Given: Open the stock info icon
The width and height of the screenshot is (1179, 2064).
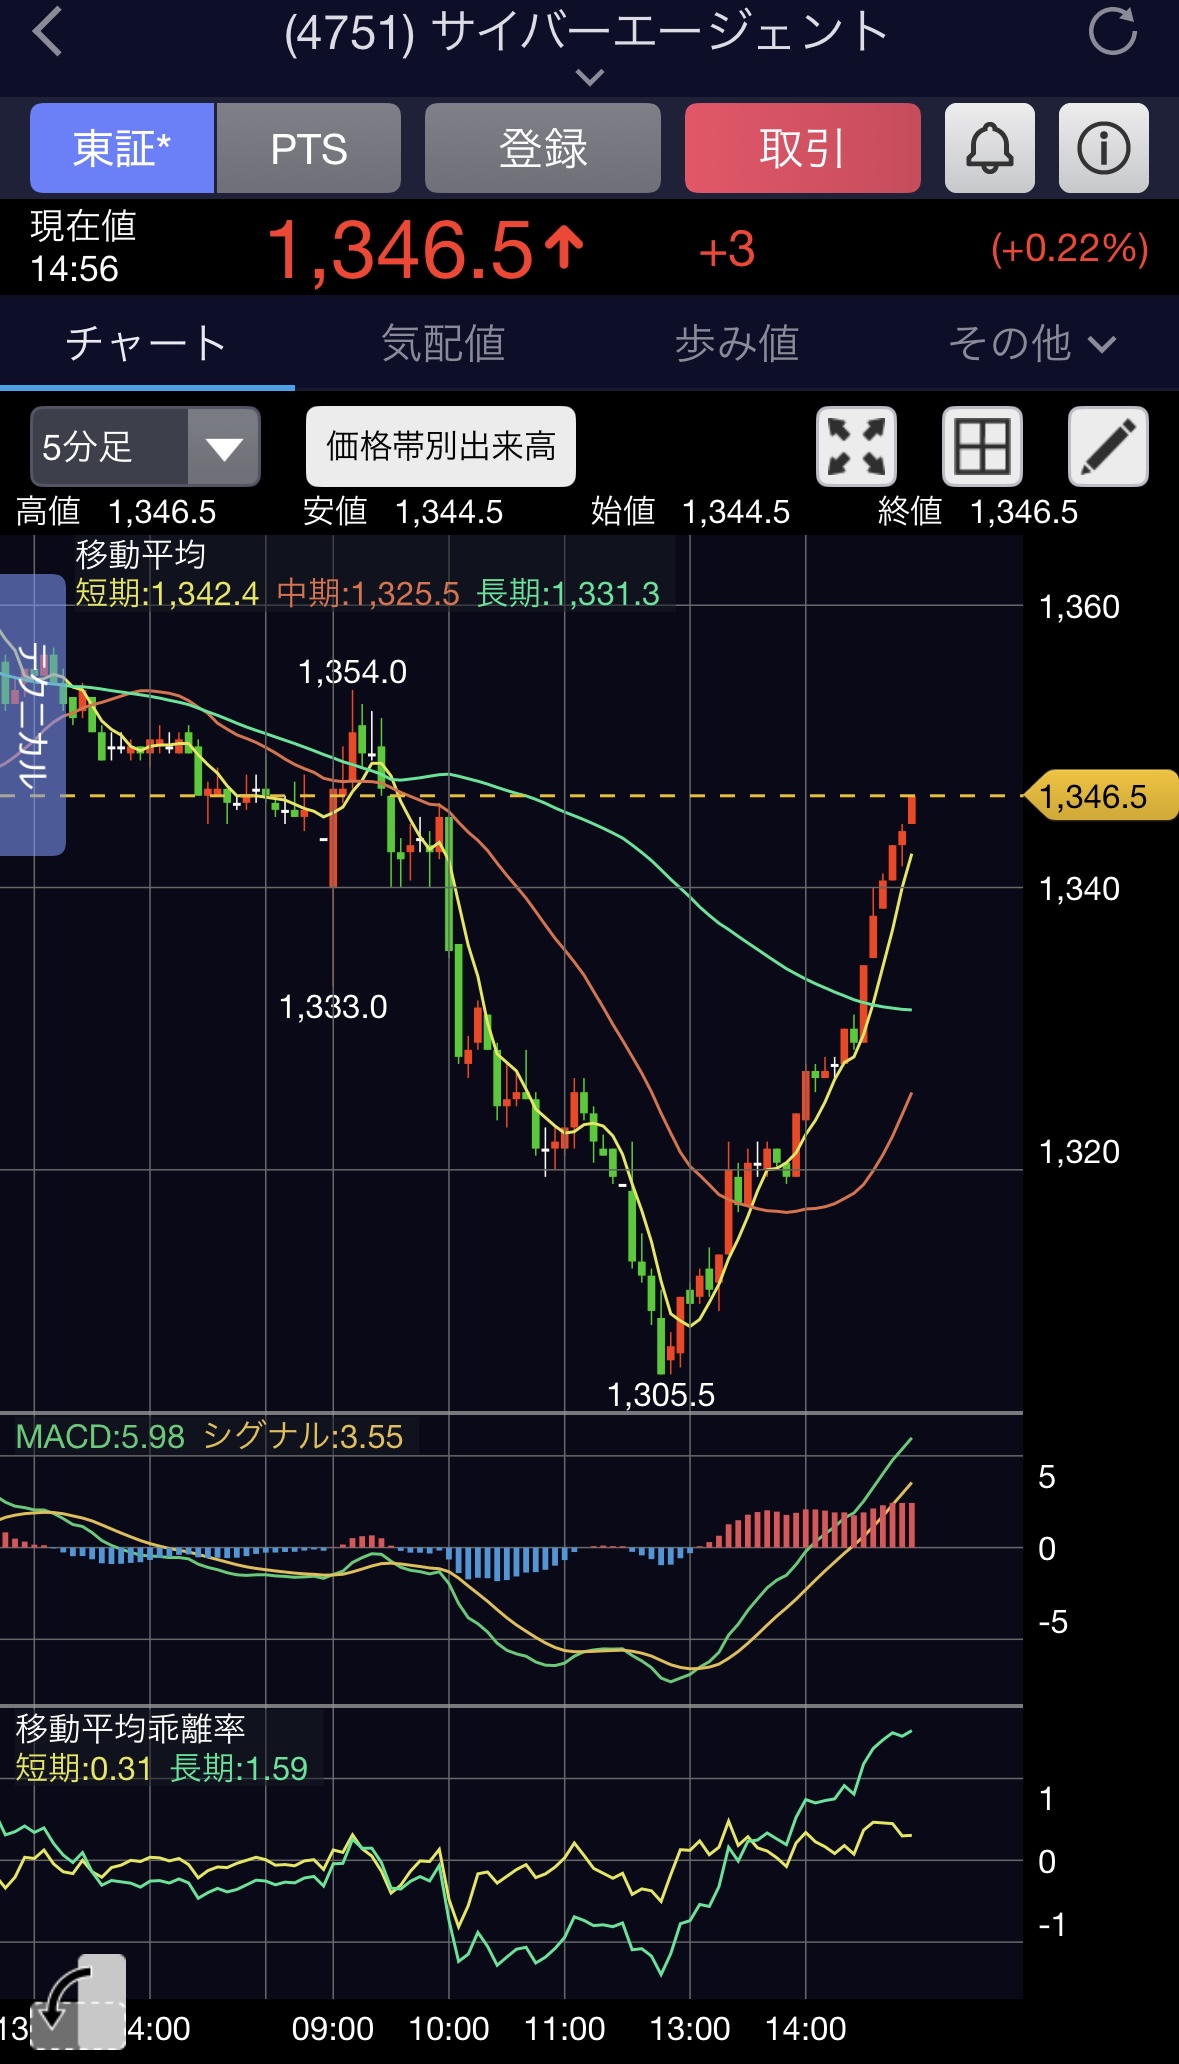Looking at the screenshot, I should tap(1103, 148).
